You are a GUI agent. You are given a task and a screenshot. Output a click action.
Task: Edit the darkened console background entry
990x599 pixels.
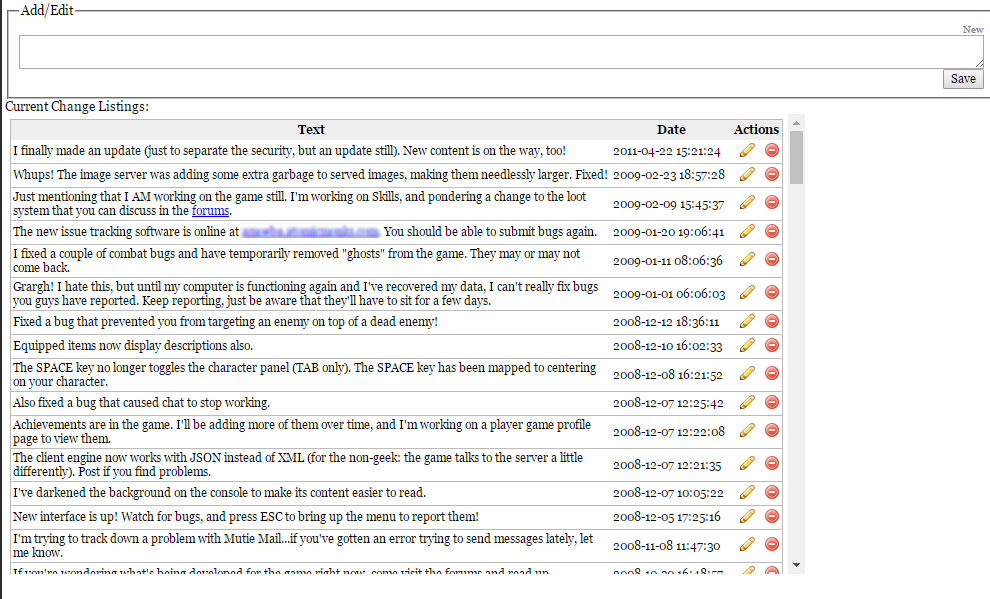coord(747,493)
